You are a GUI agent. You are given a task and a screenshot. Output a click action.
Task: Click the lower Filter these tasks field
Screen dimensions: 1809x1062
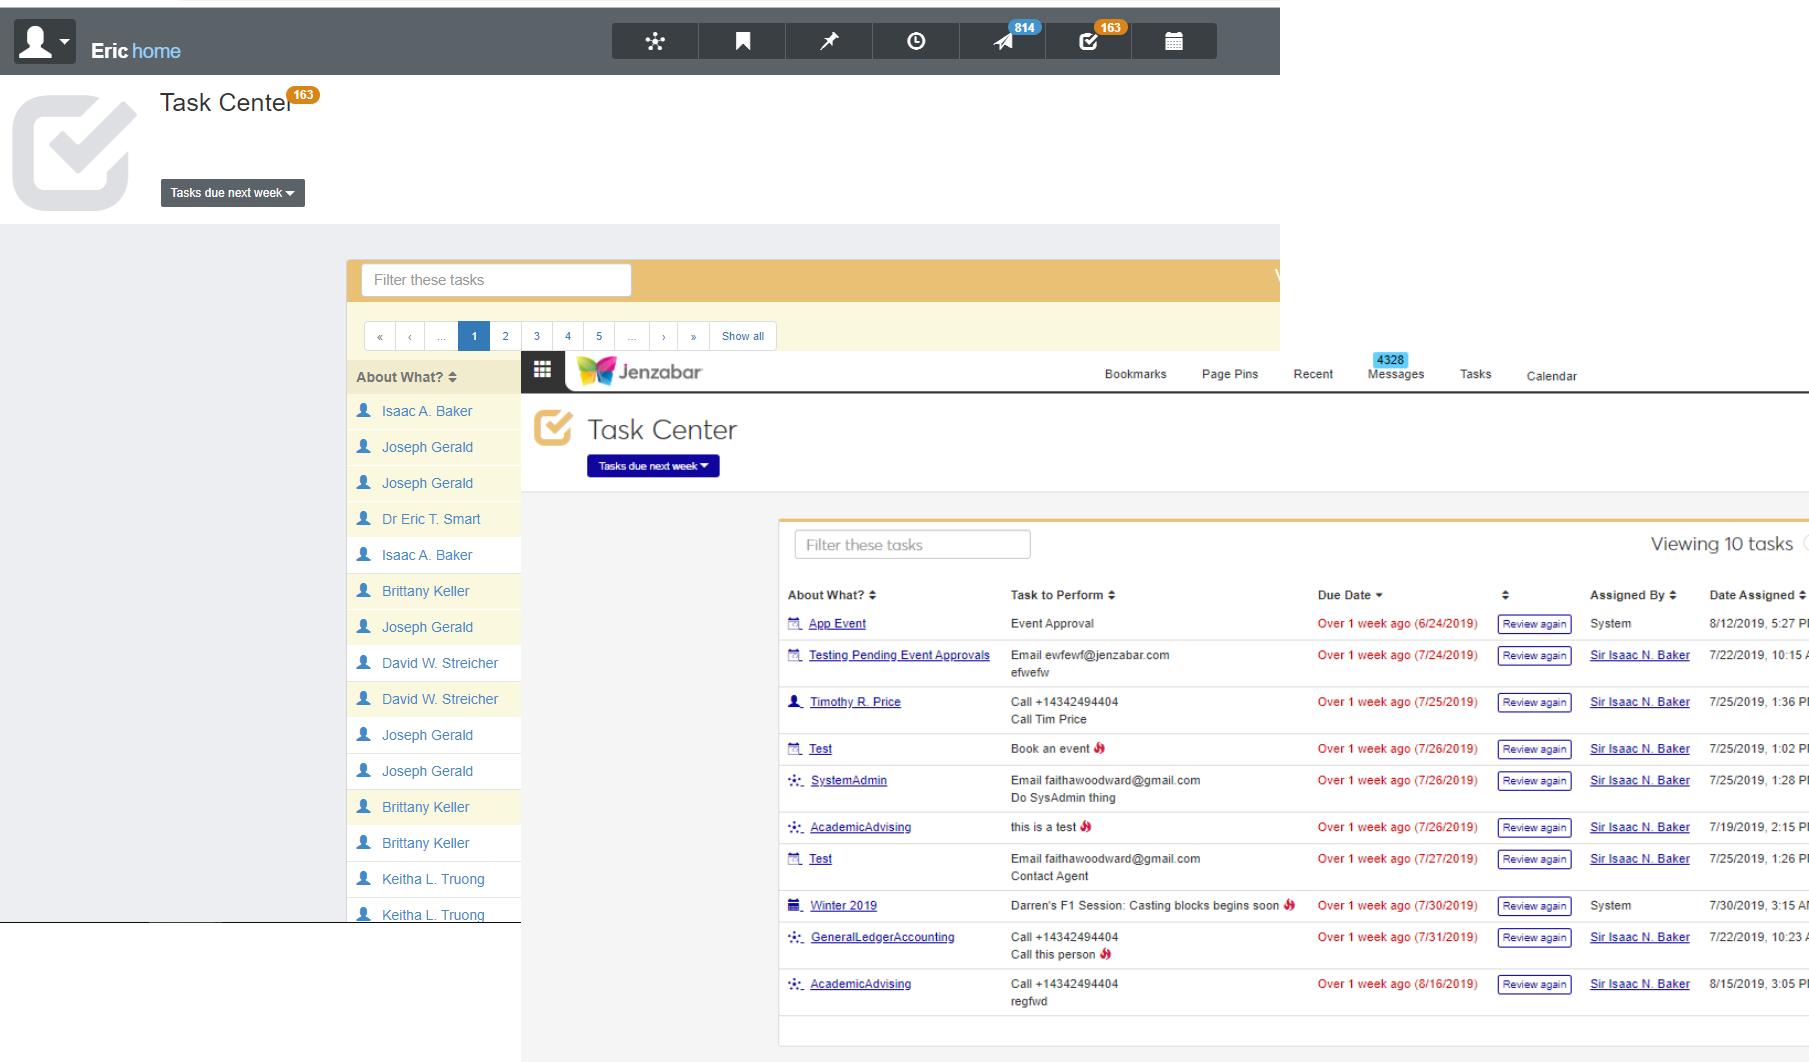point(912,545)
